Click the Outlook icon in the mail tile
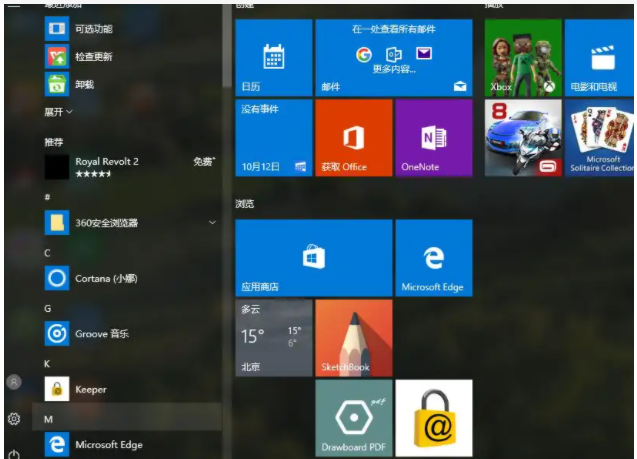The width and height of the screenshot is (637, 459). tap(394, 54)
